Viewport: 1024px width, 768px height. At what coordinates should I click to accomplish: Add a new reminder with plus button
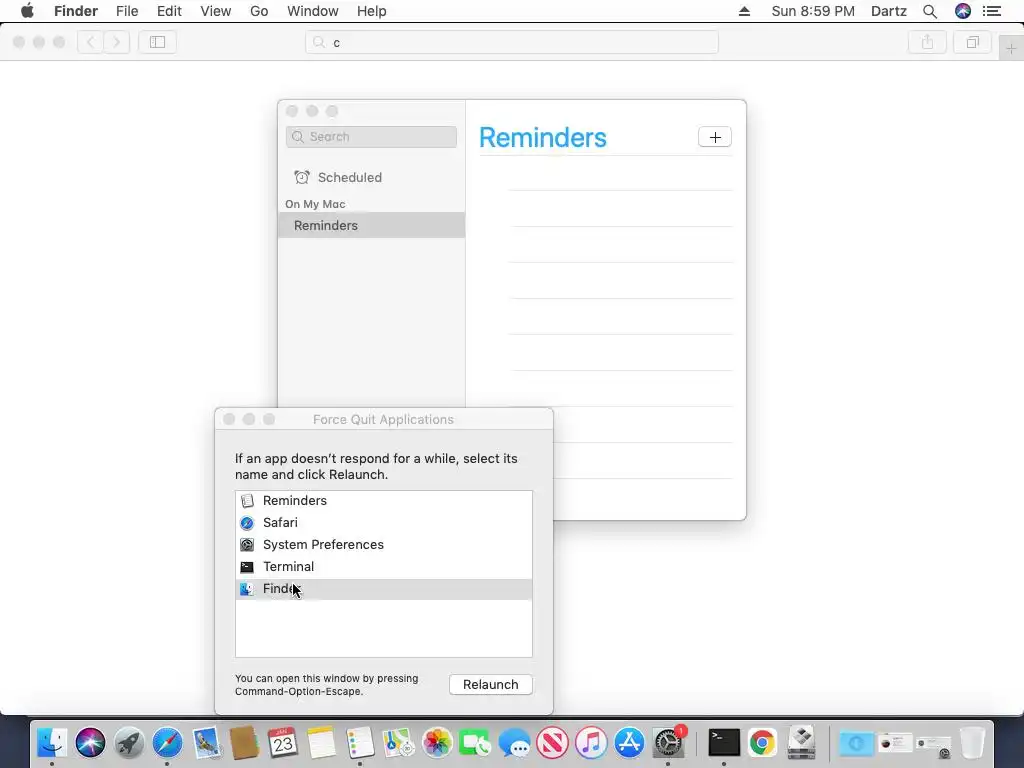click(x=715, y=137)
